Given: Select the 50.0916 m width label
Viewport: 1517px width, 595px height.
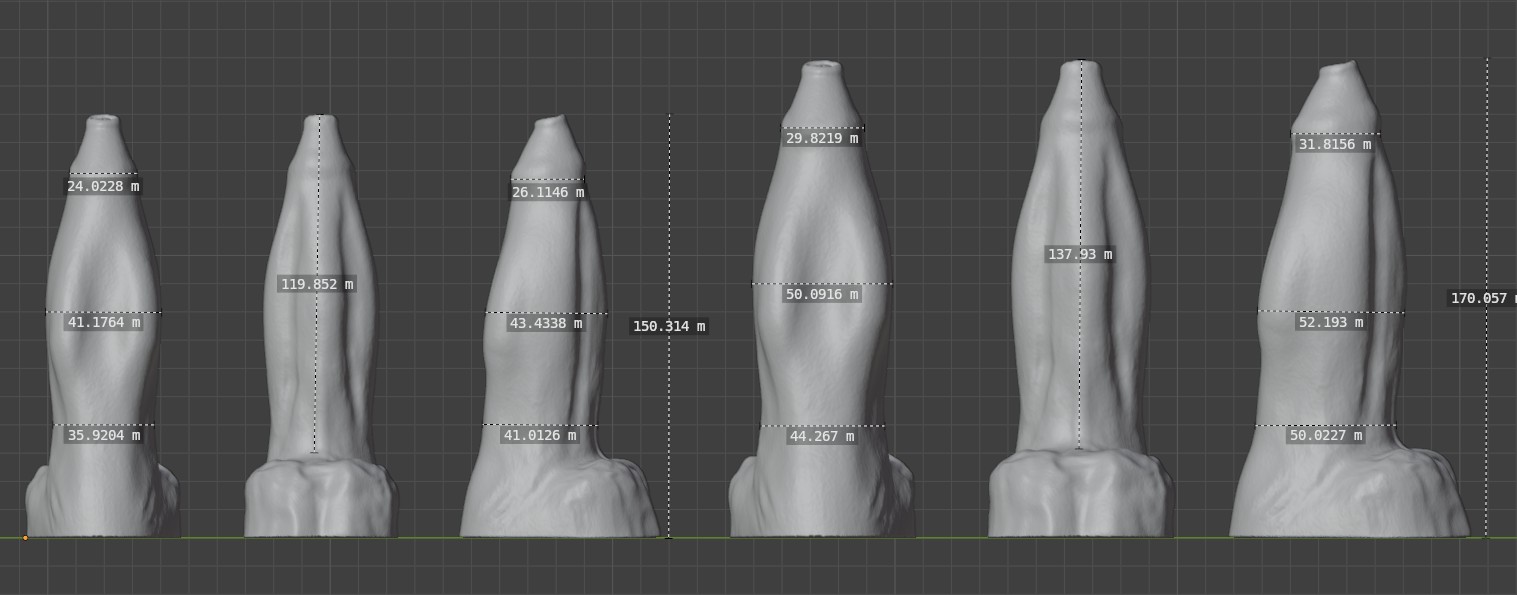Looking at the screenshot, I should [822, 295].
